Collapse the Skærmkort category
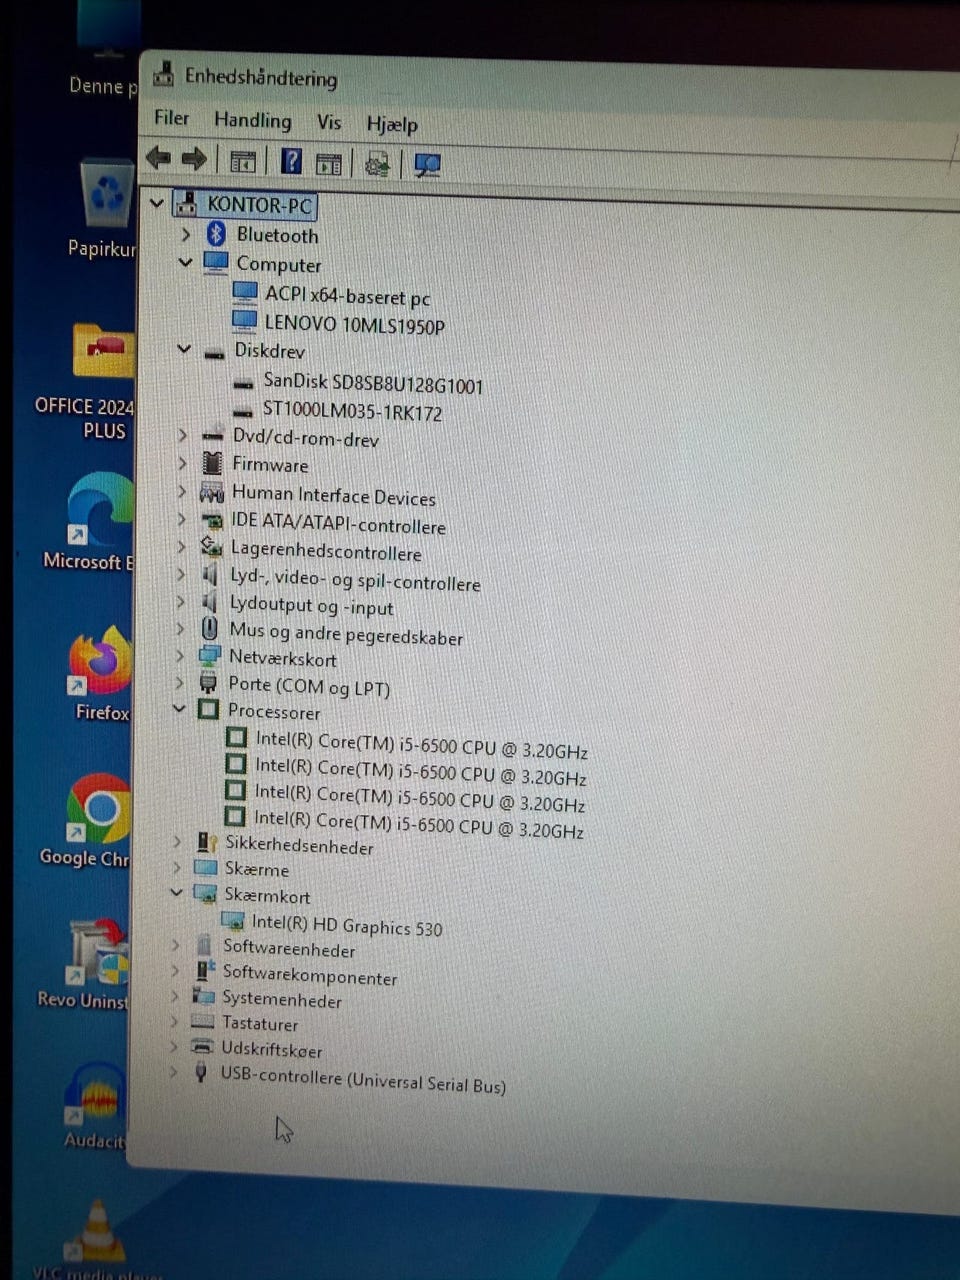Screen dimensions: 960x1280 [176, 891]
